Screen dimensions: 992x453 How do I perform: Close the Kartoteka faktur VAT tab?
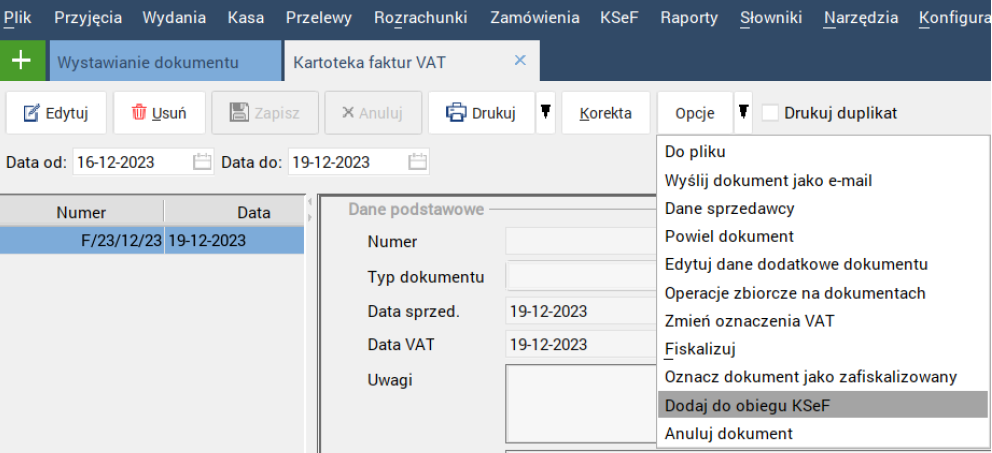click(x=520, y=61)
